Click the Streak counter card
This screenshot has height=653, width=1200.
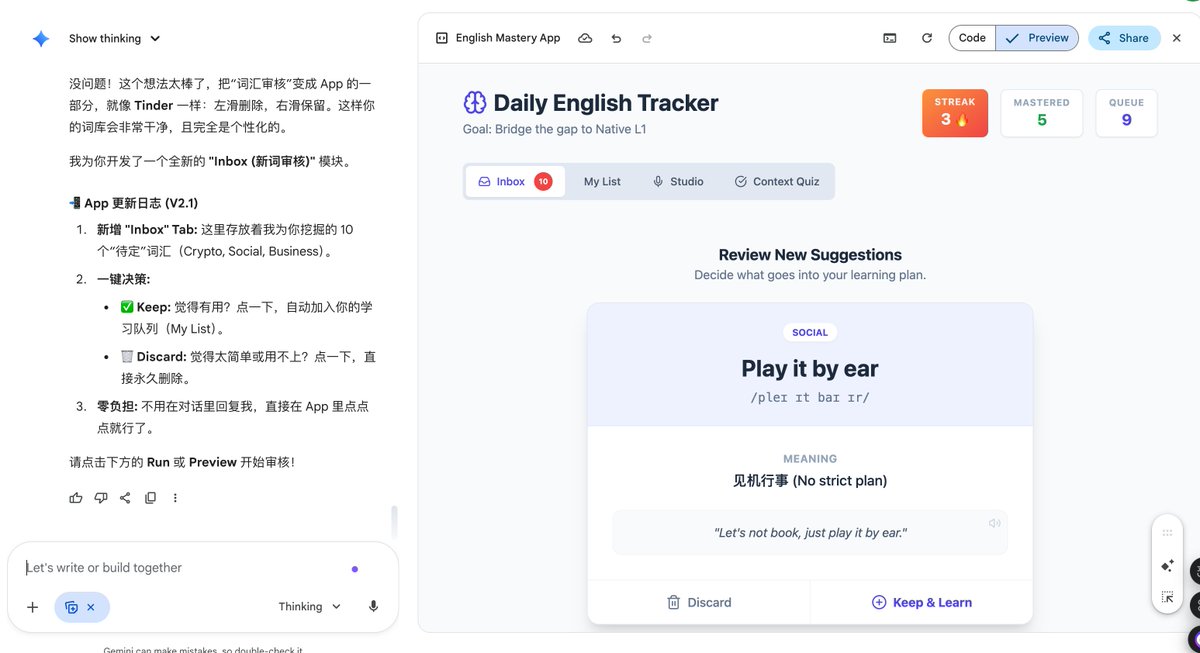click(x=954, y=113)
